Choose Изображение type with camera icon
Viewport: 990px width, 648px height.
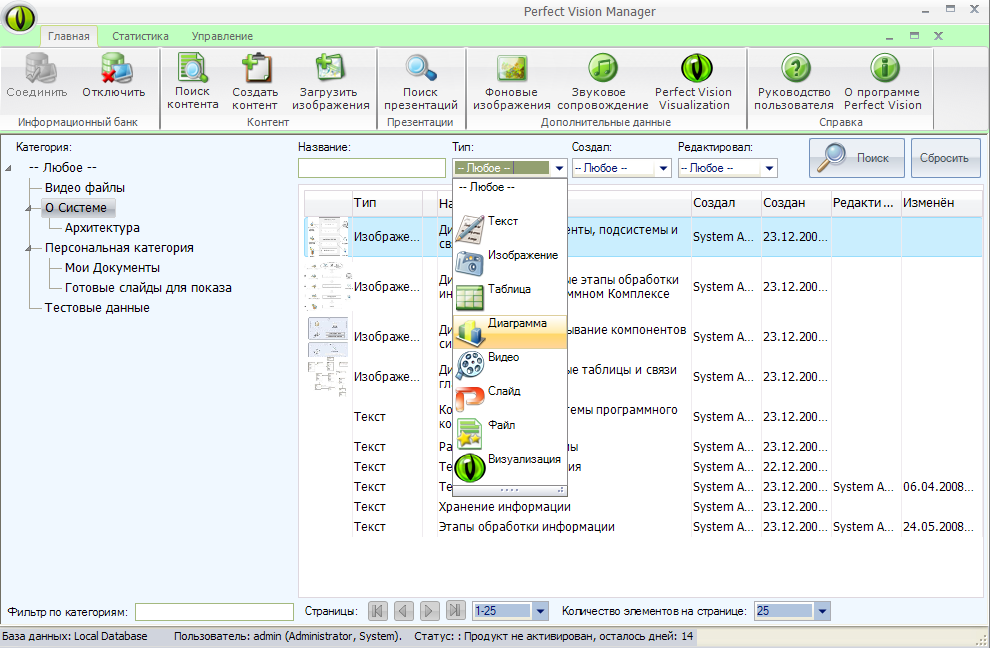(510, 263)
